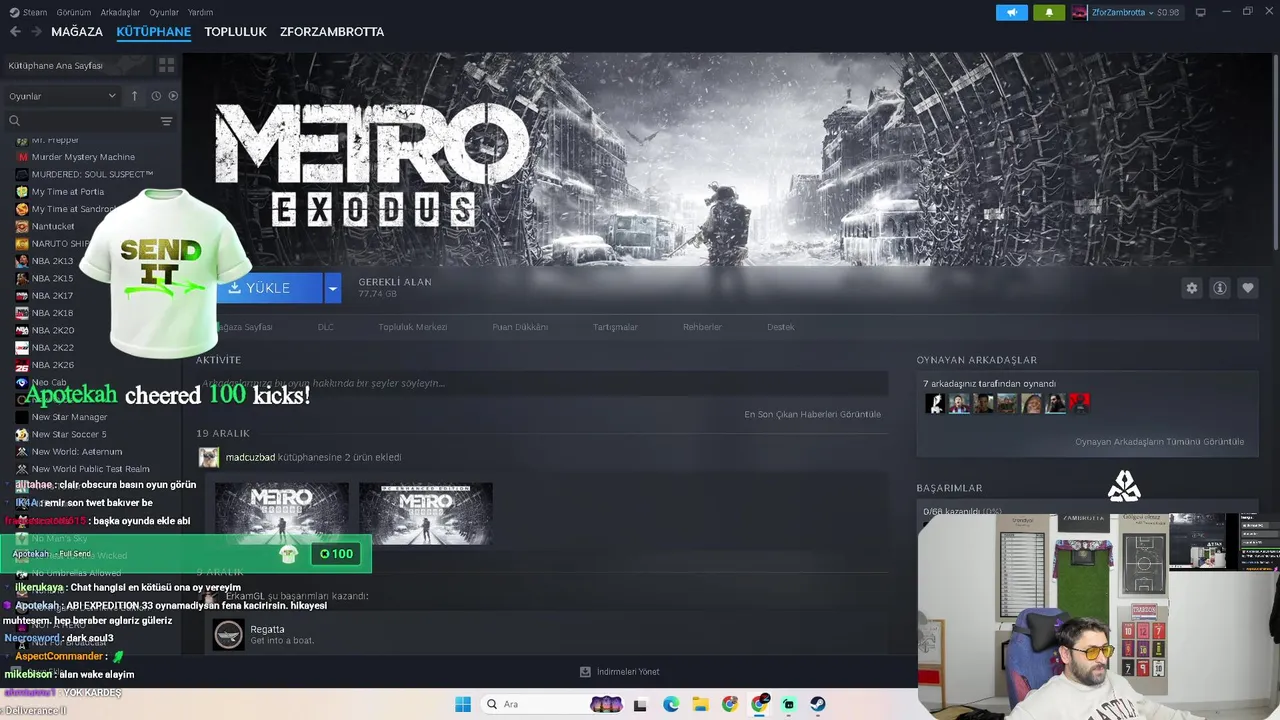Select New World: Aeternum
Screen dimensions: 1280x720
(76, 452)
